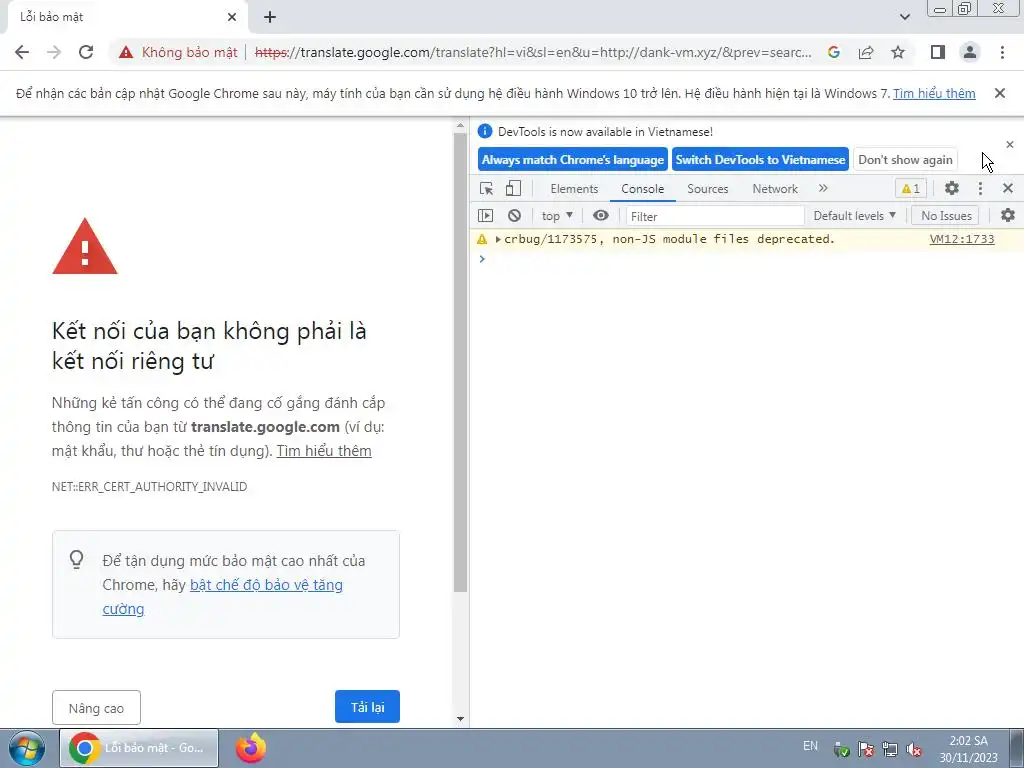The height and width of the screenshot is (768, 1024).
Task: Open the tab search chevron
Action: [904, 17]
